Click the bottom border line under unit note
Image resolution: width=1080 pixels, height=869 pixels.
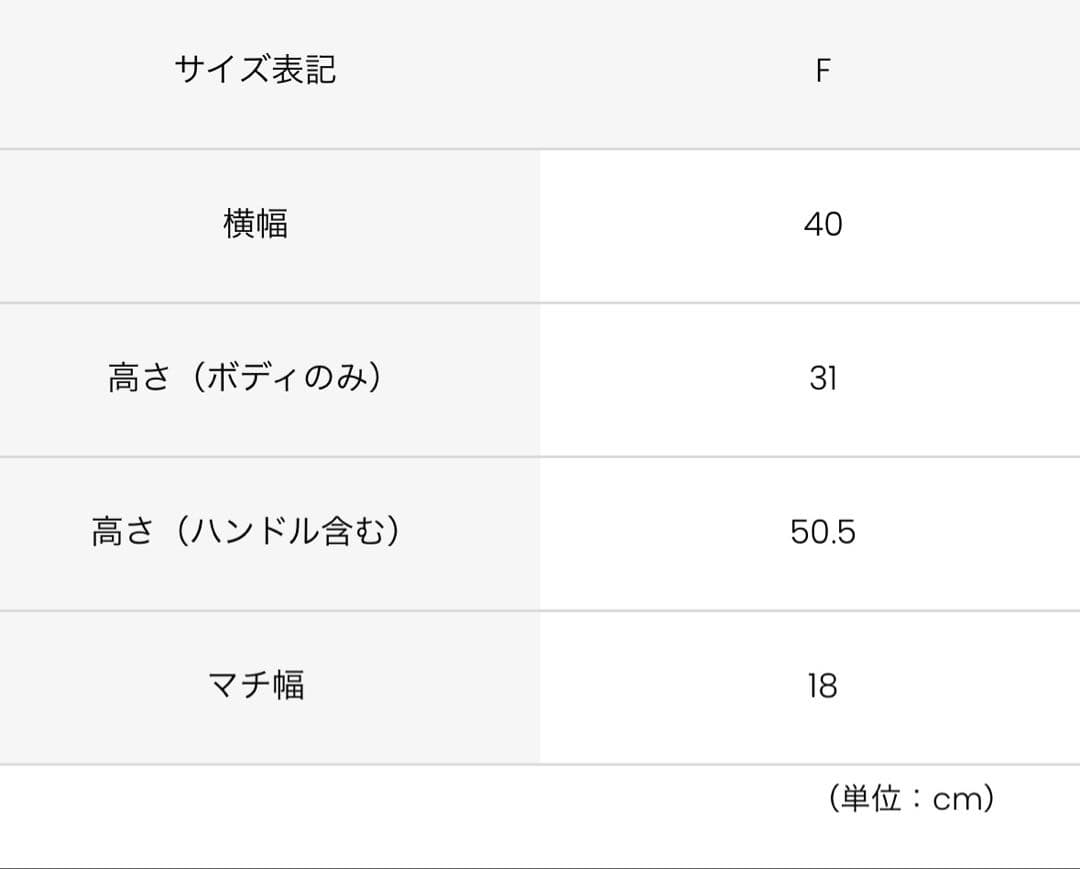pyautogui.click(x=540, y=867)
